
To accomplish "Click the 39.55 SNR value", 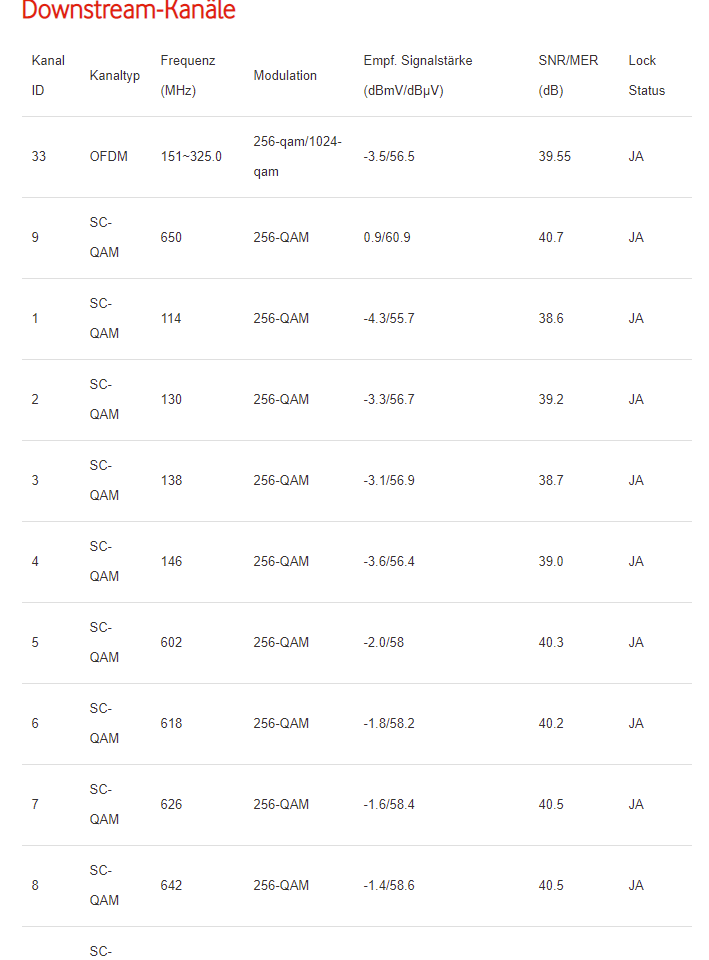I will tap(555, 157).
